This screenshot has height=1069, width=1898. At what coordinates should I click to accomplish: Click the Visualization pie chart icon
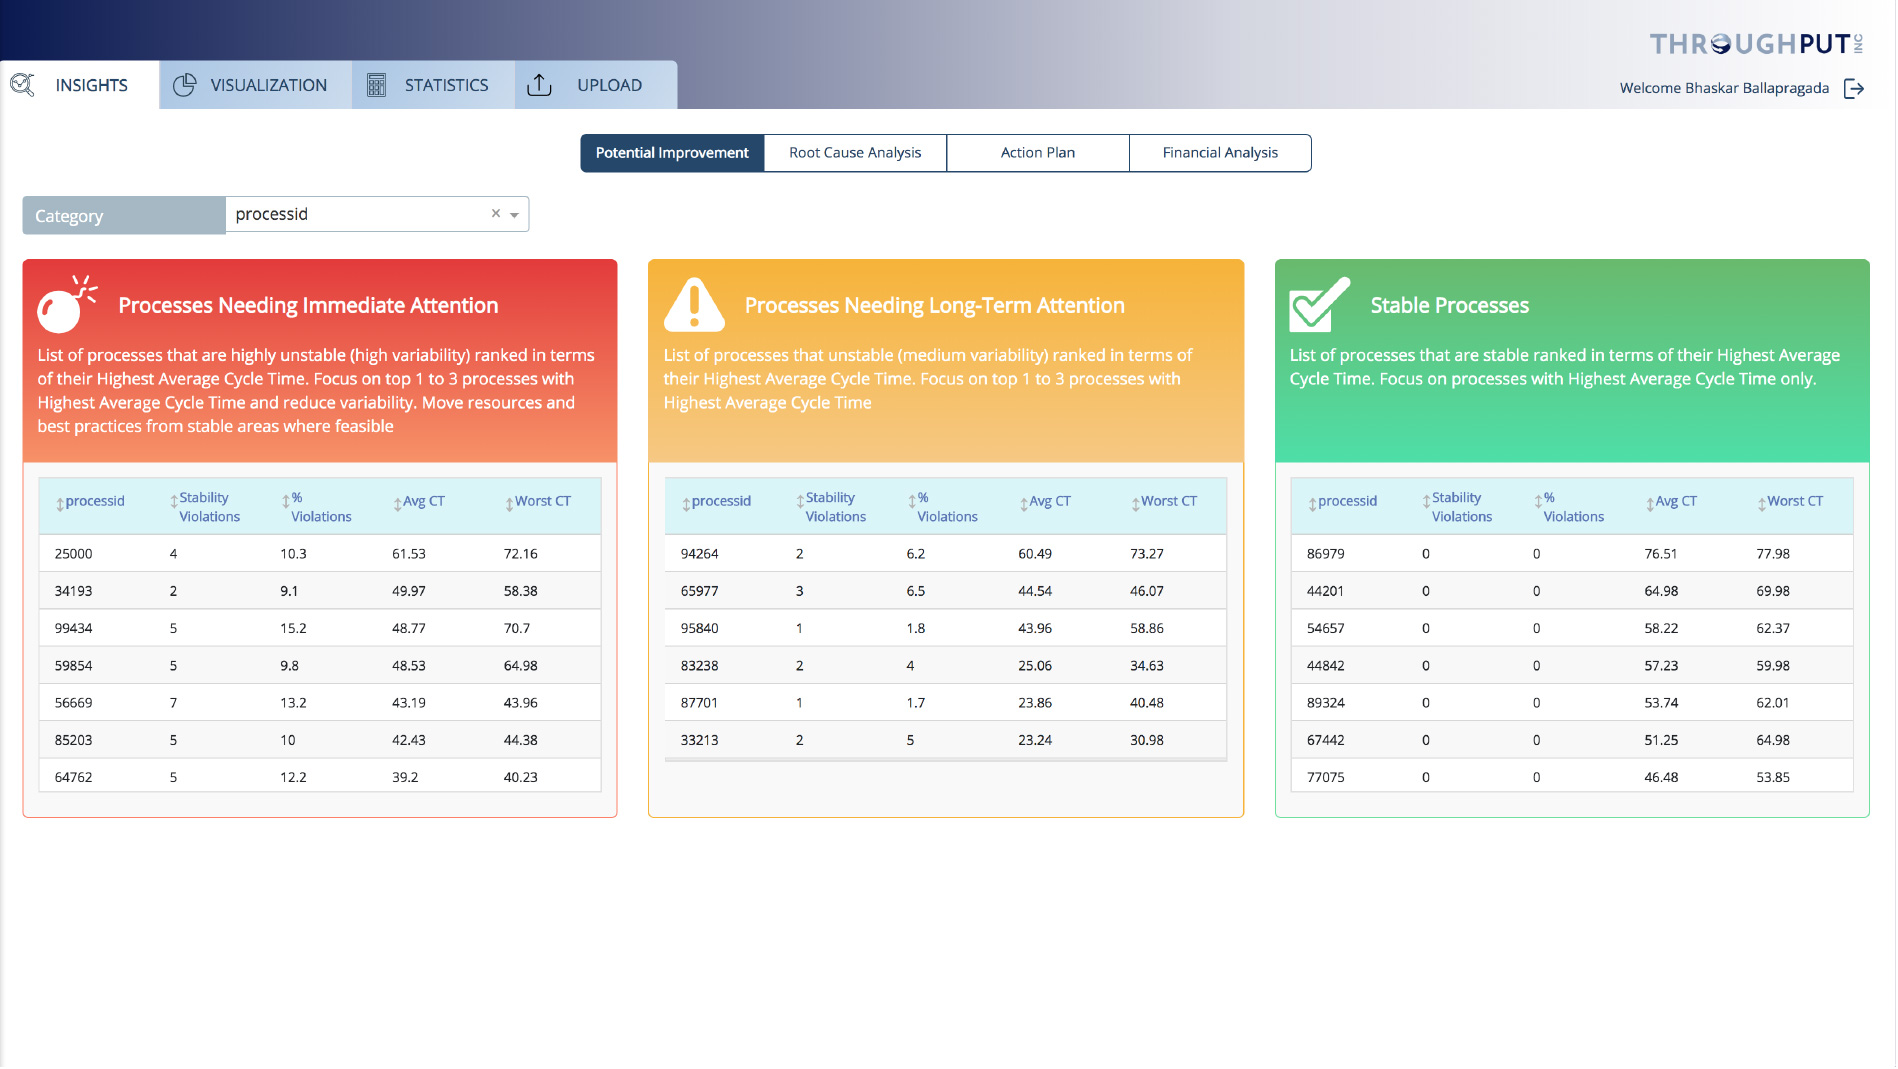[184, 85]
